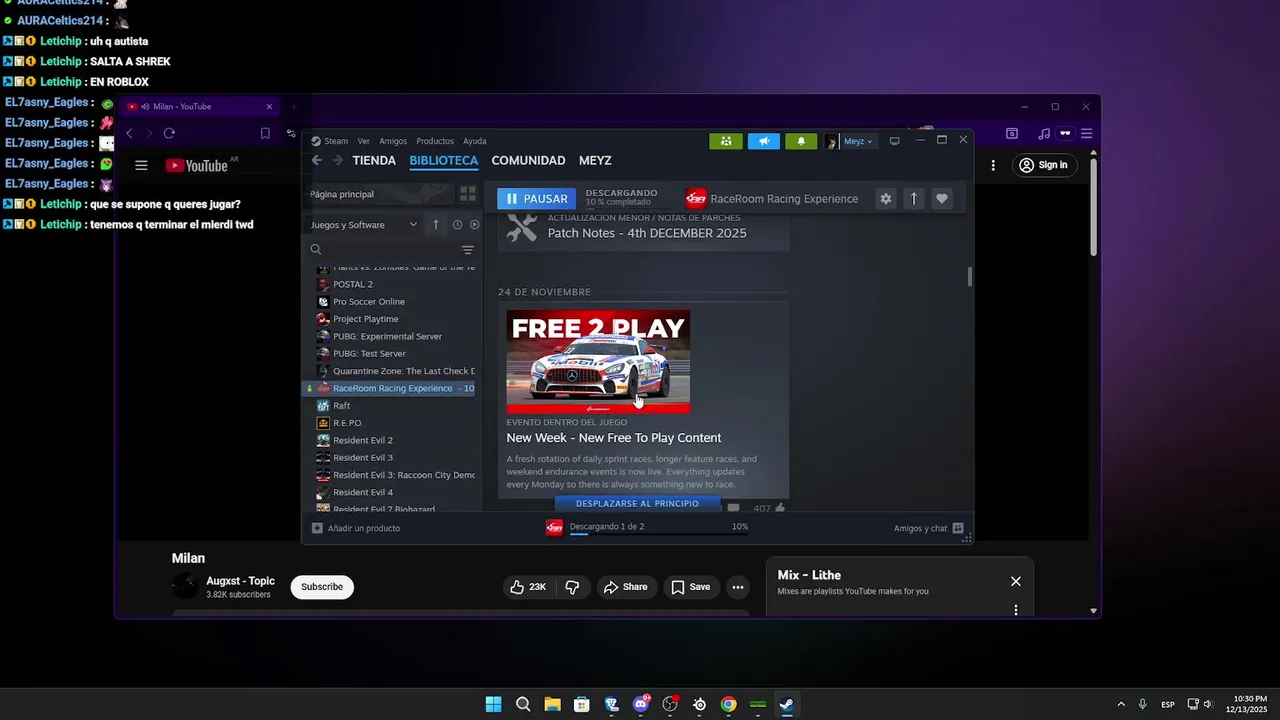Go back in Steam navigation

[x=317, y=160]
